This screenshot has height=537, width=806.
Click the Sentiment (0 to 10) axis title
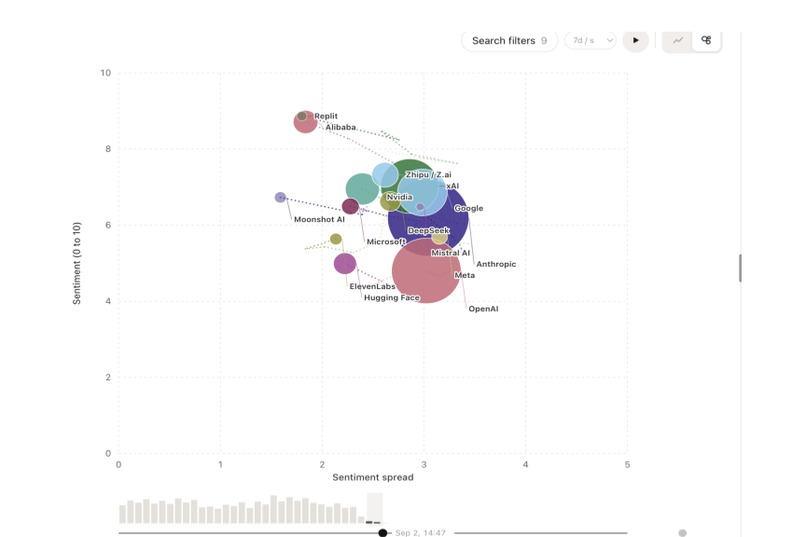tap(77, 263)
